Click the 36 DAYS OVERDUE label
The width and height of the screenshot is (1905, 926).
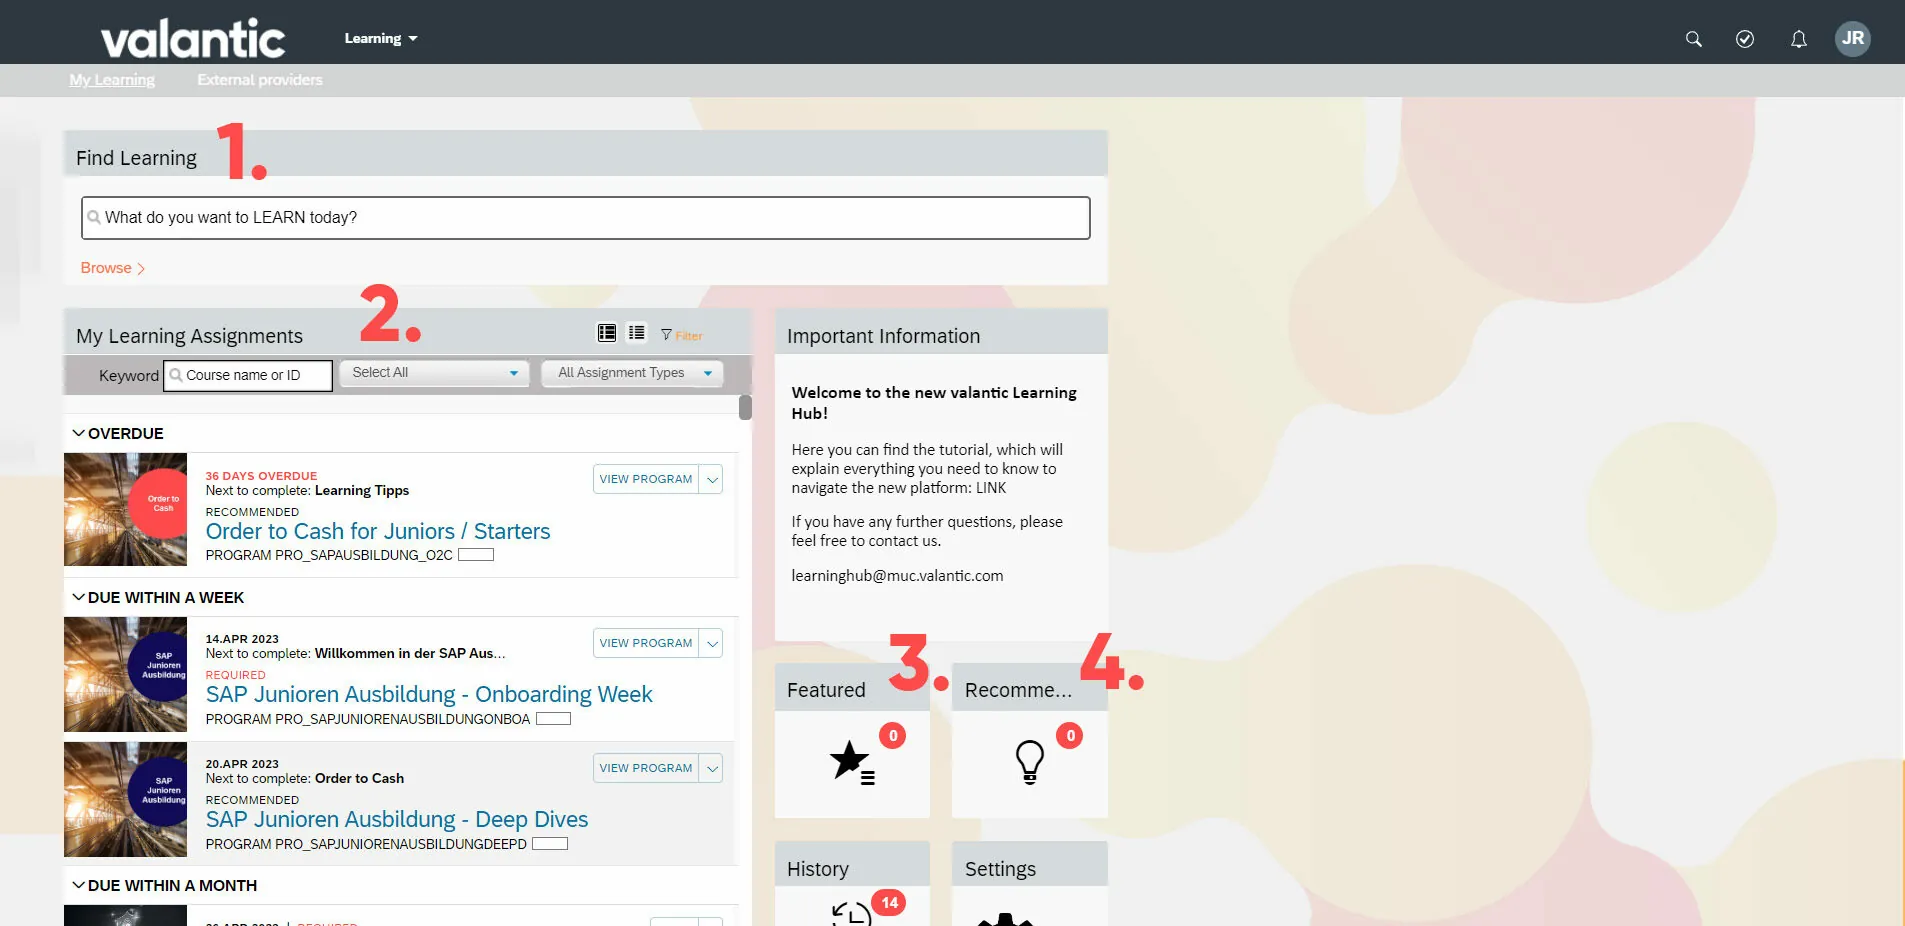[x=261, y=476]
